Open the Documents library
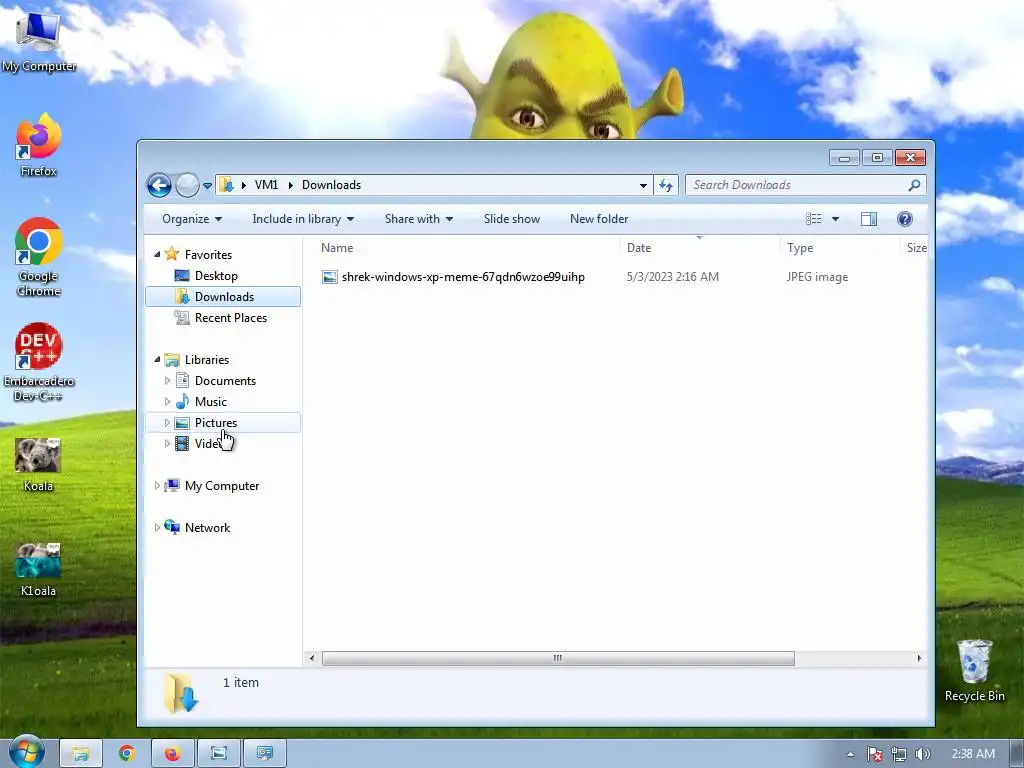1024x768 pixels. [225, 381]
